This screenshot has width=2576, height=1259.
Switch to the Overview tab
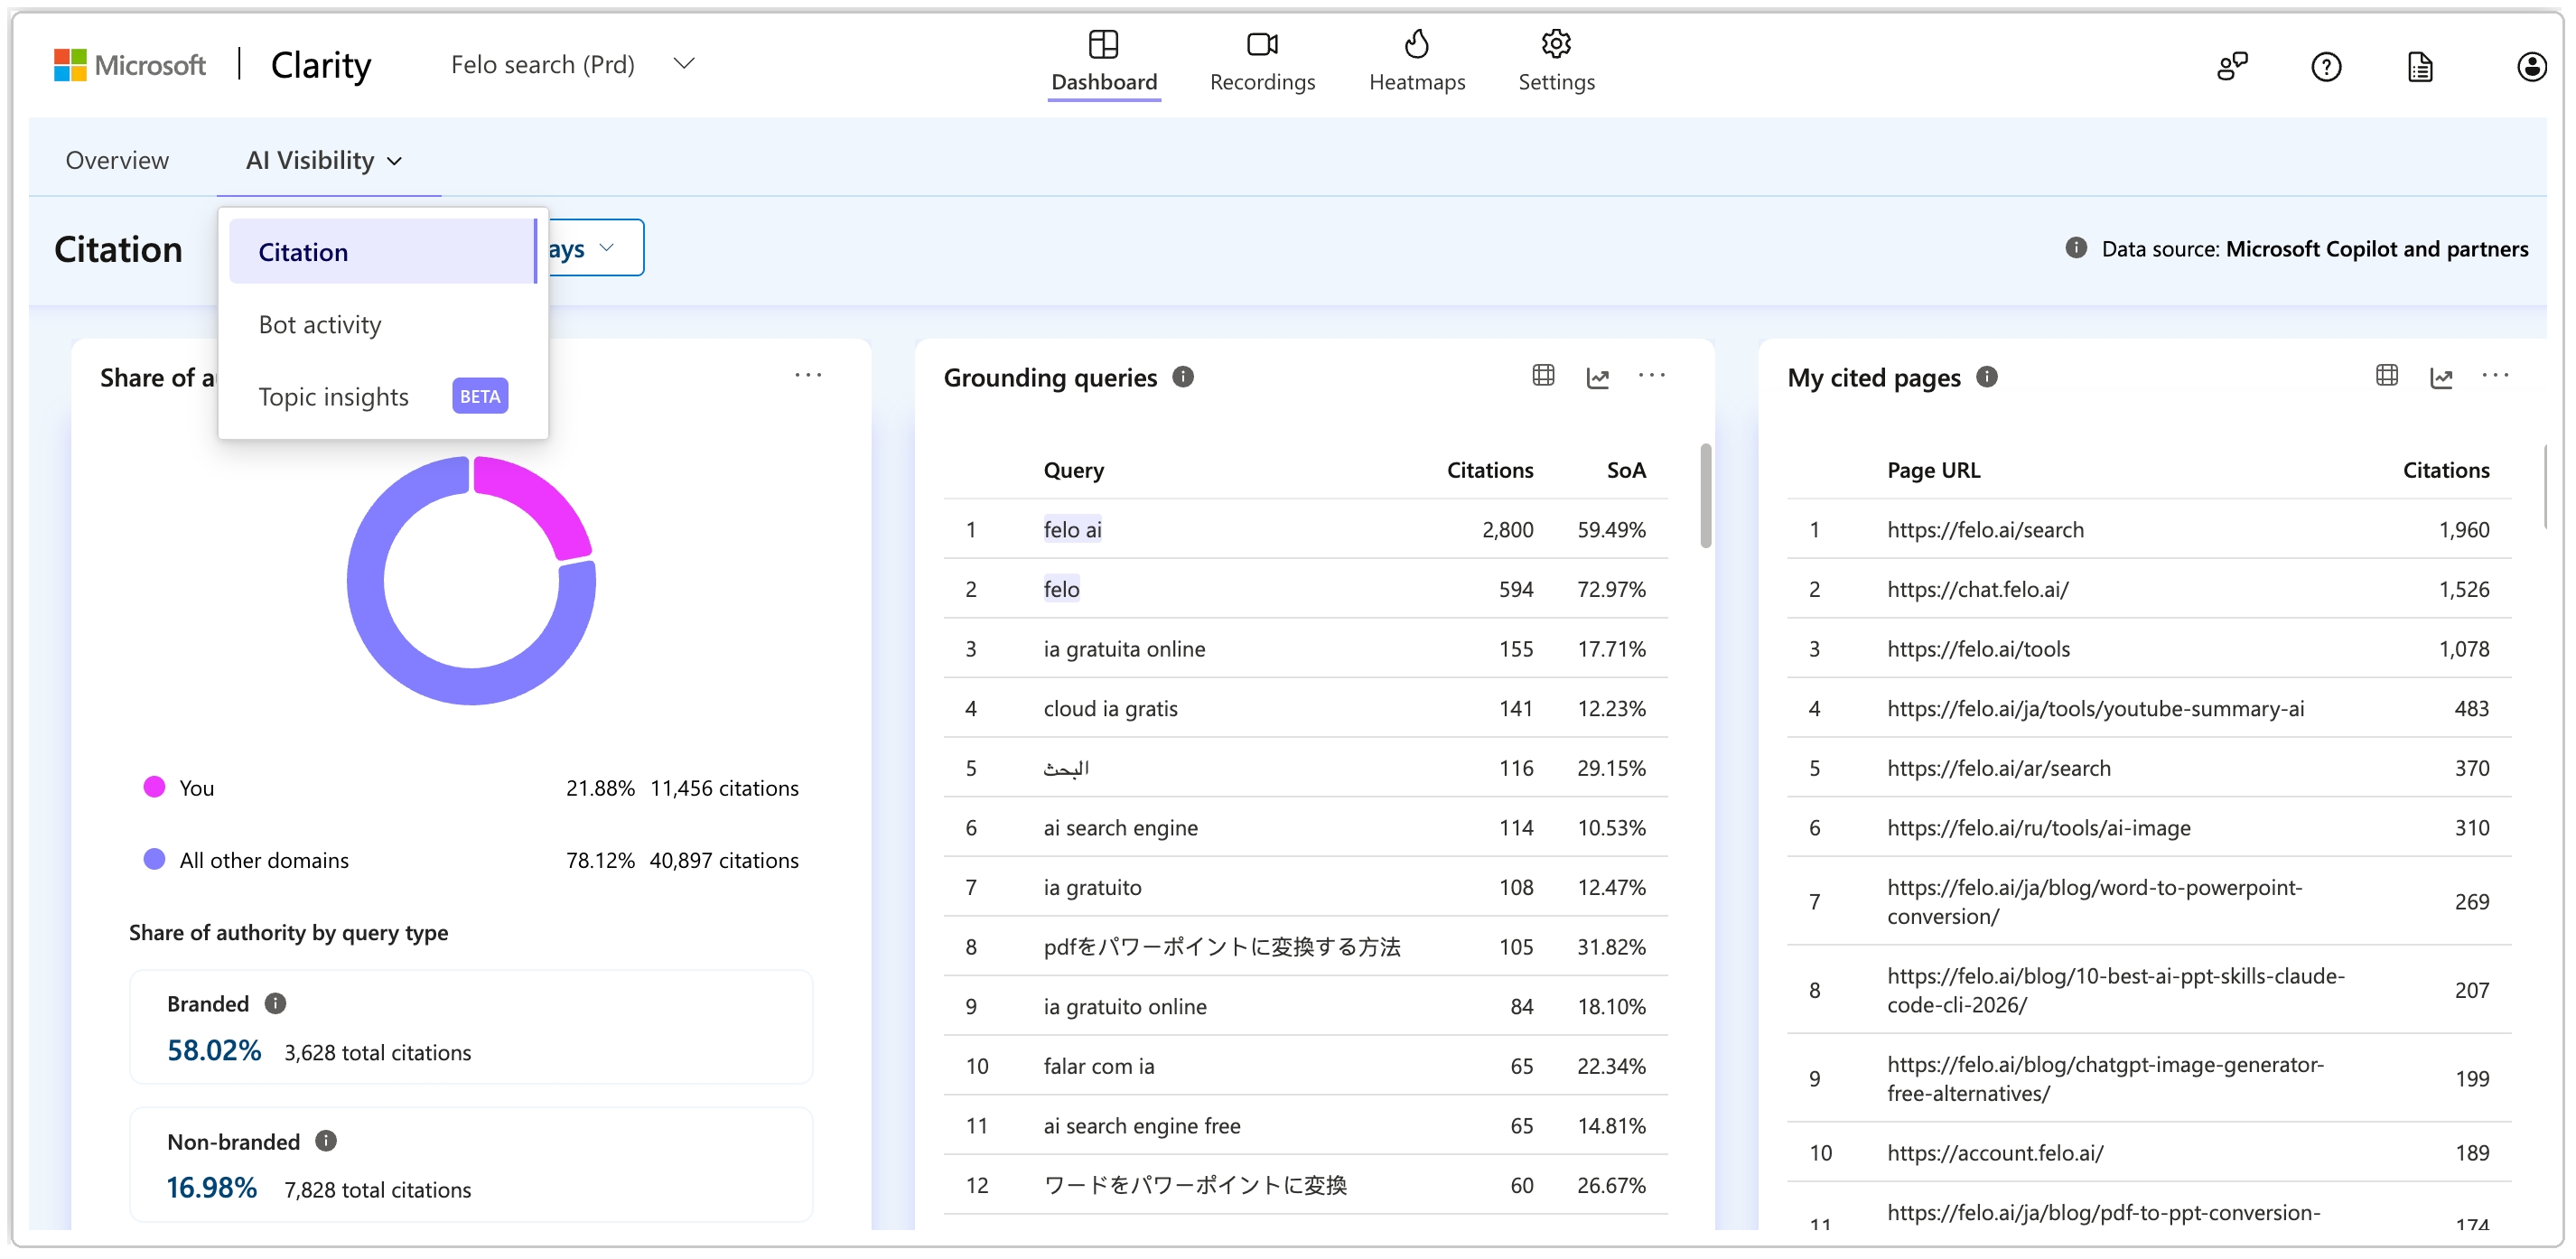tap(117, 160)
